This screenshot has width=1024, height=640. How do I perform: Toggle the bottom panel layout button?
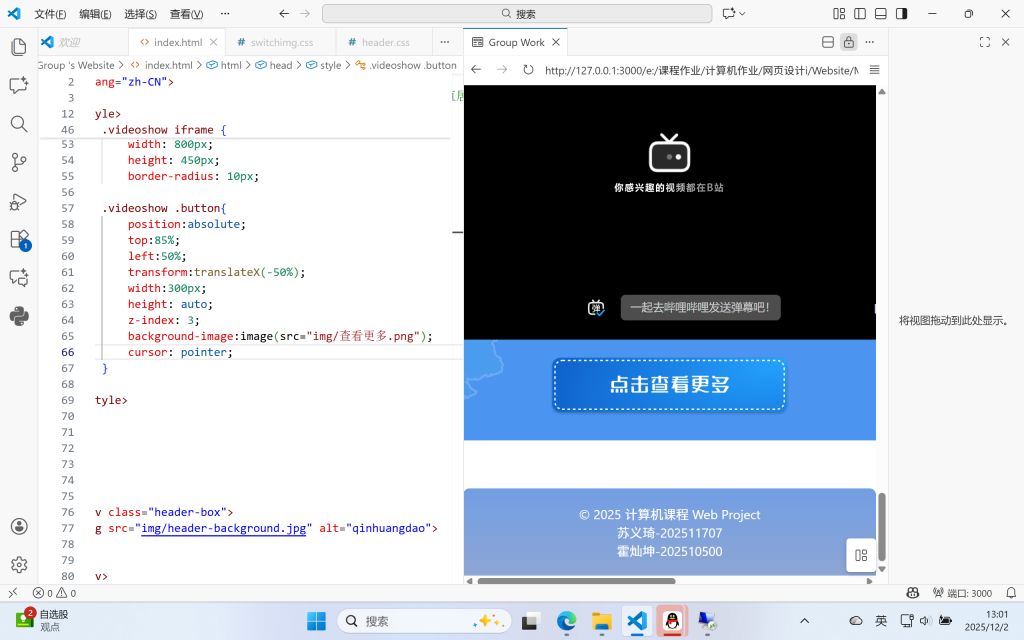tap(881, 14)
